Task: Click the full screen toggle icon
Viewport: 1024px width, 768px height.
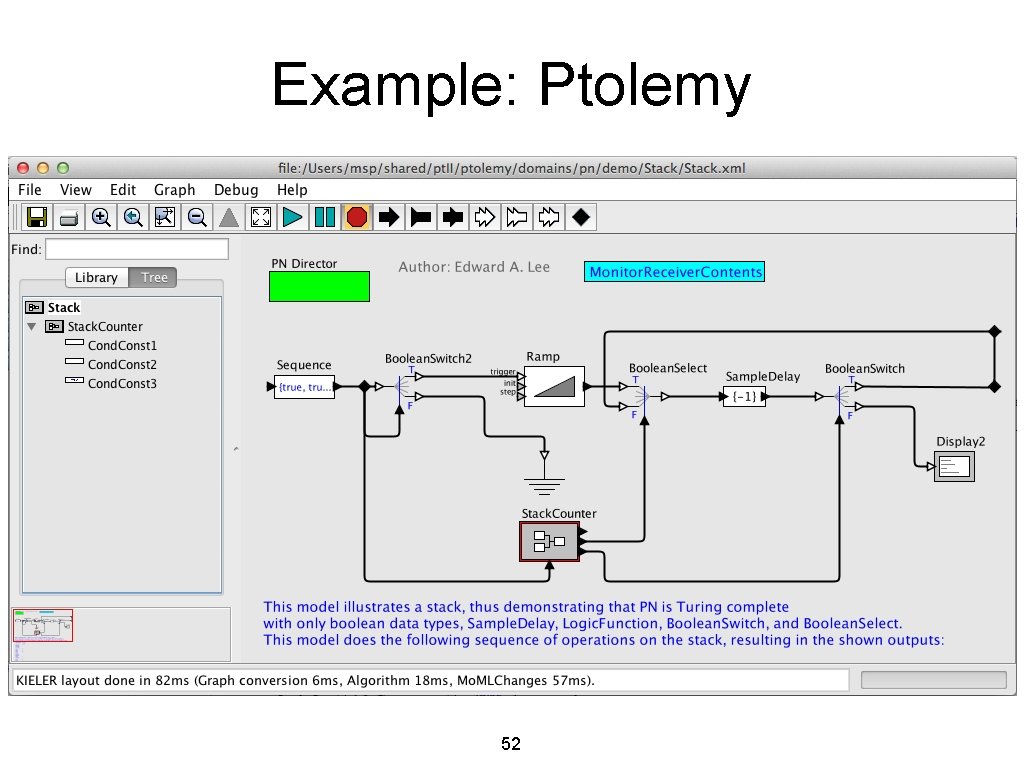Action: pyautogui.click(x=261, y=217)
